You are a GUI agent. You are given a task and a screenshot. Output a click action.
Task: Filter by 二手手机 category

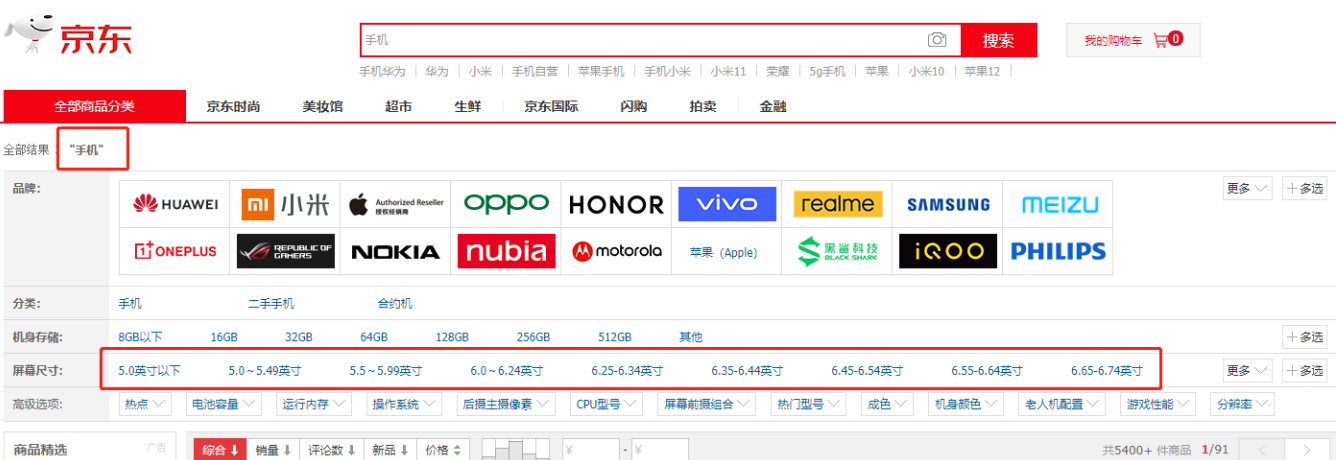[271, 304]
